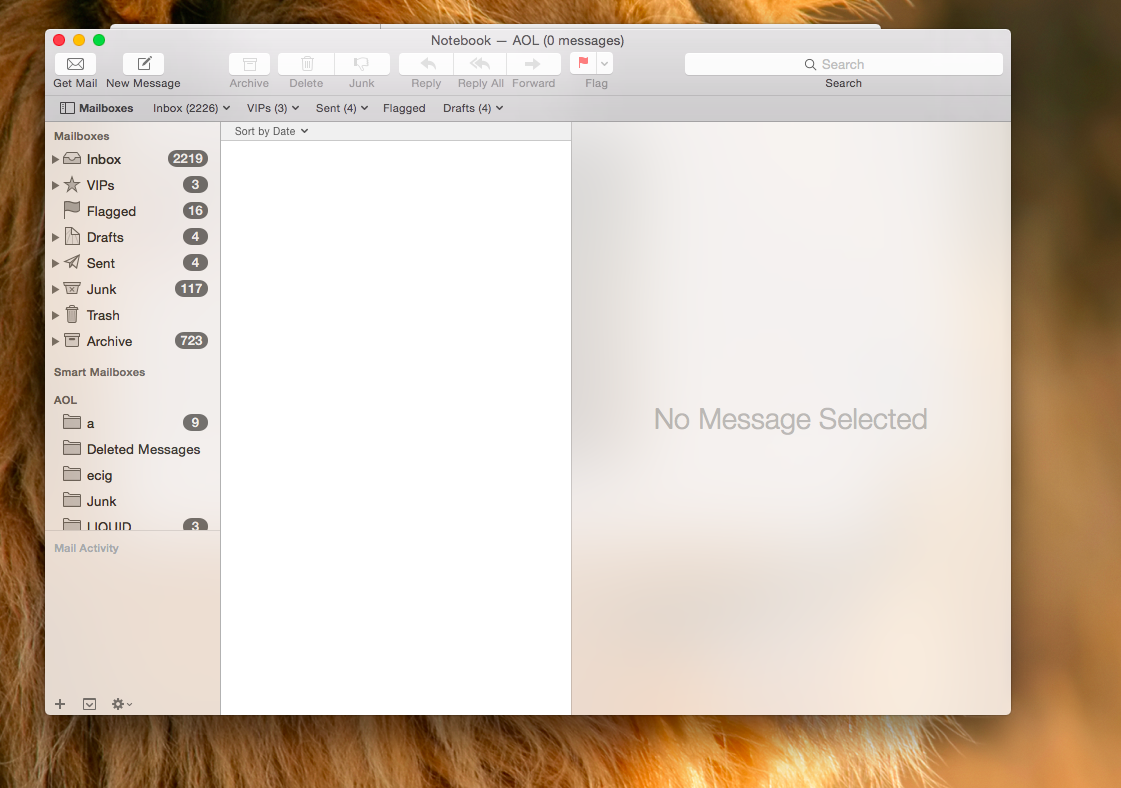The image size is (1121, 788).
Task: Click into the Search field
Action: point(844,64)
